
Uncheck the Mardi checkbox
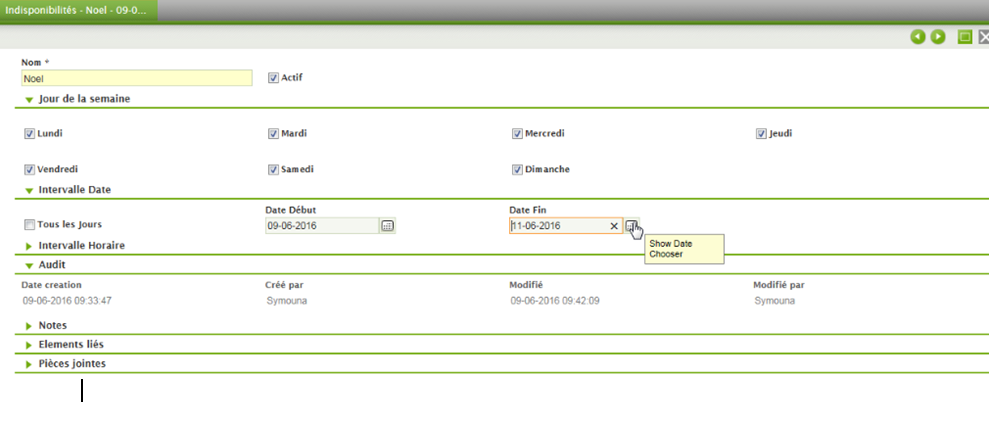pos(273,134)
